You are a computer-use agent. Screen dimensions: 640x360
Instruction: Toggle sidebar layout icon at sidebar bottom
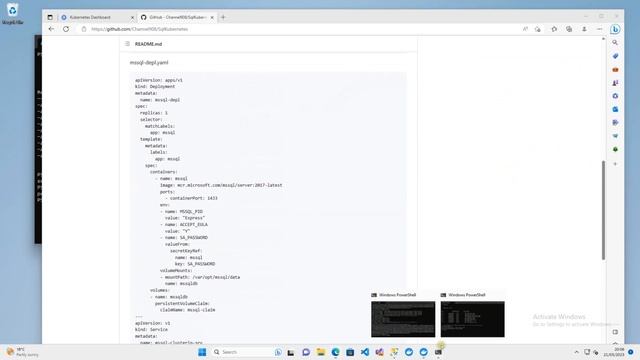(x=615, y=332)
